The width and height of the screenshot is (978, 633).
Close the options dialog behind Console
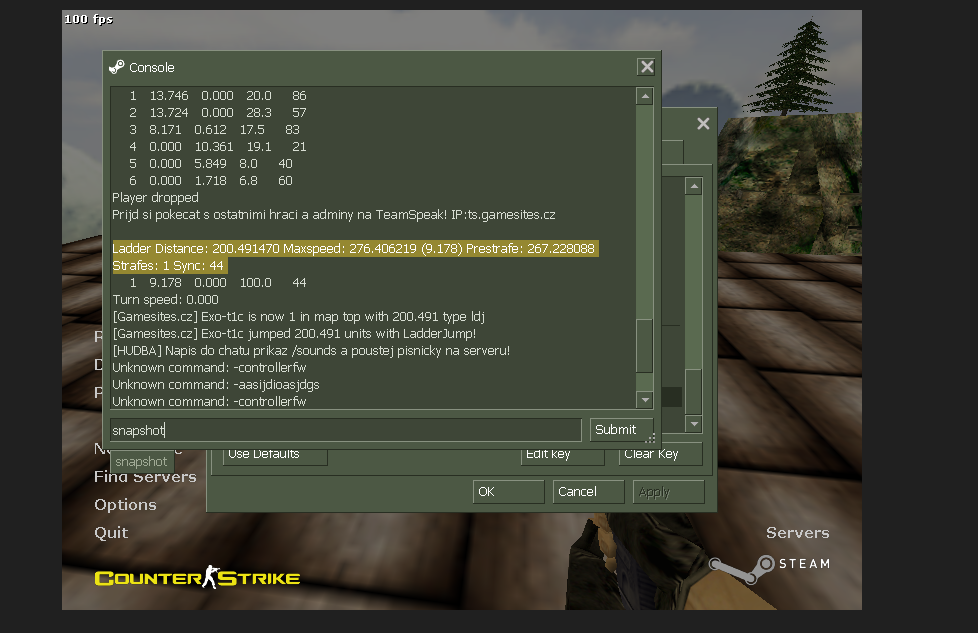703,124
